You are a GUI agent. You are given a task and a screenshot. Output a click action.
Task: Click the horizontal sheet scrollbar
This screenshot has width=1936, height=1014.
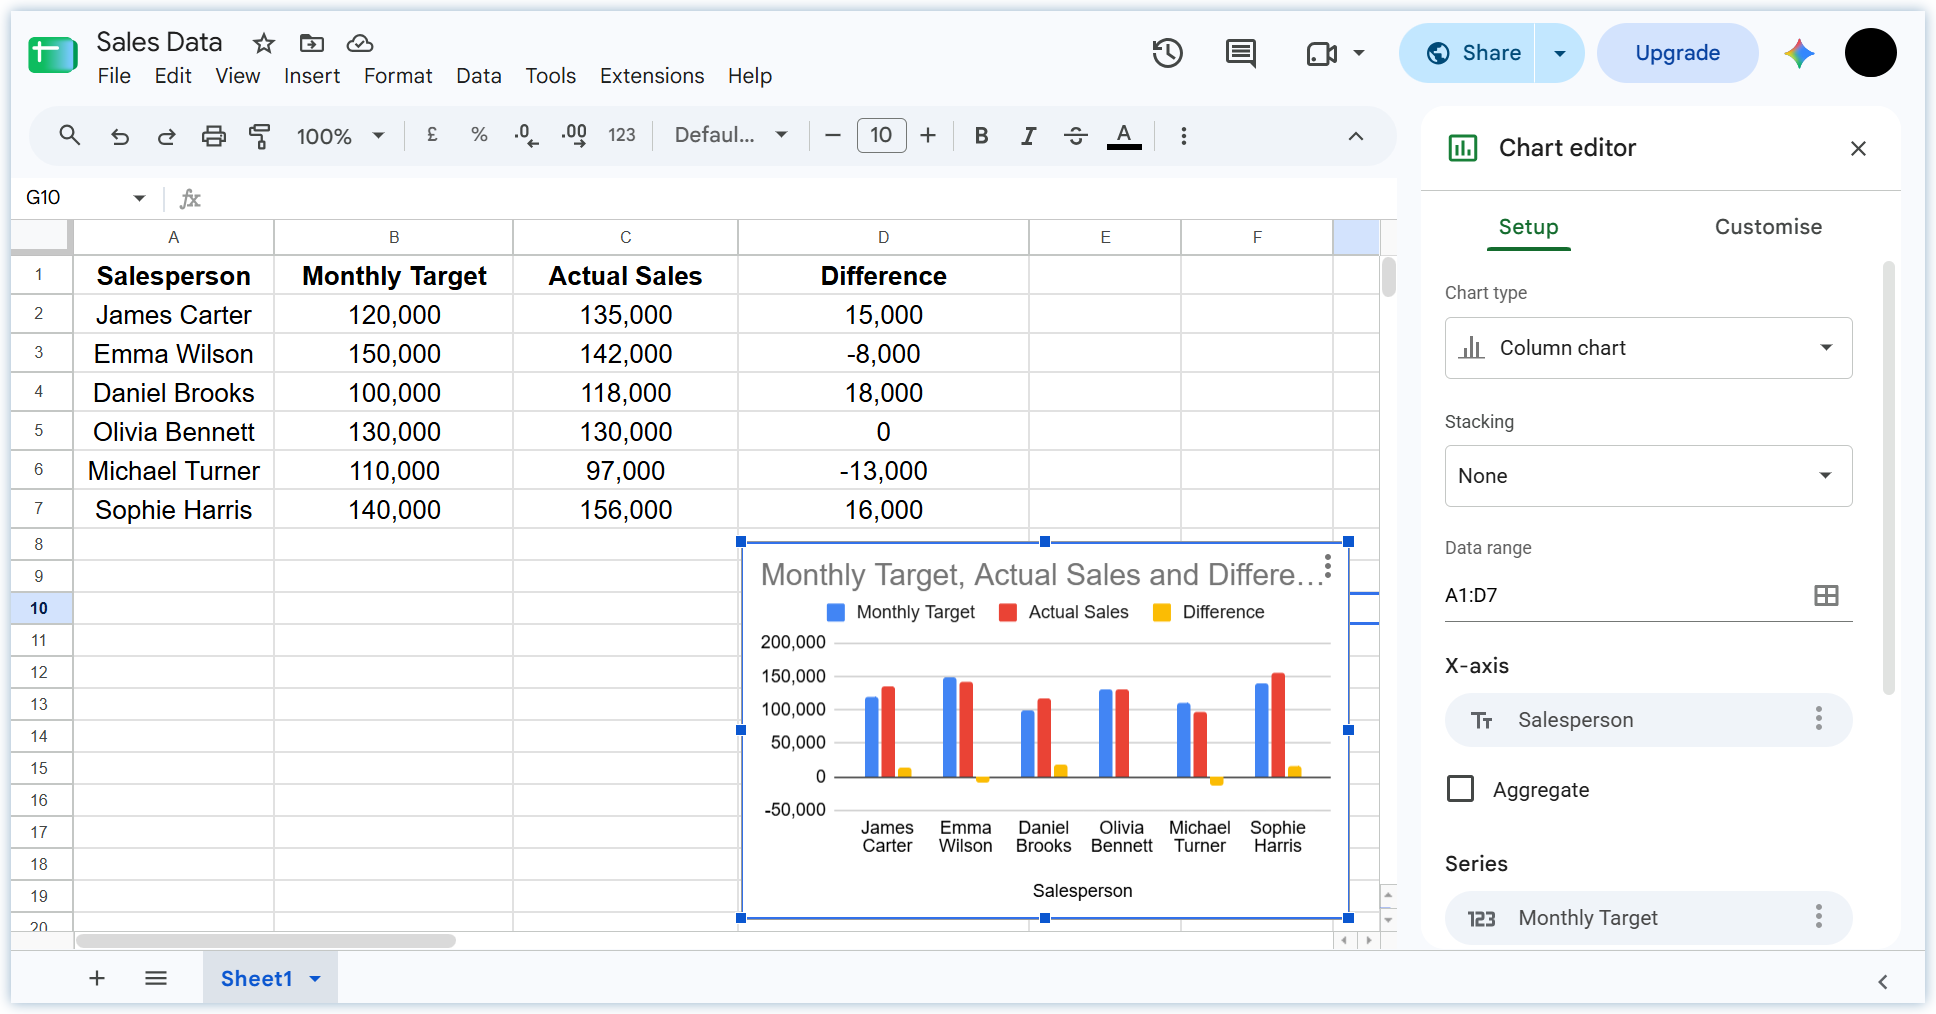pos(266,941)
